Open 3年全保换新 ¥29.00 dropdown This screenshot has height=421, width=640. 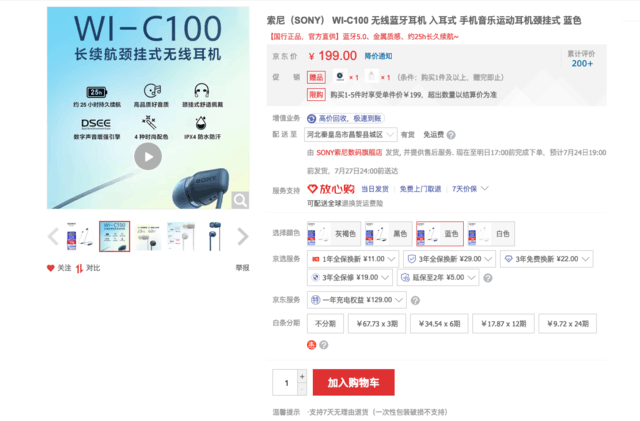[x=449, y=259]
